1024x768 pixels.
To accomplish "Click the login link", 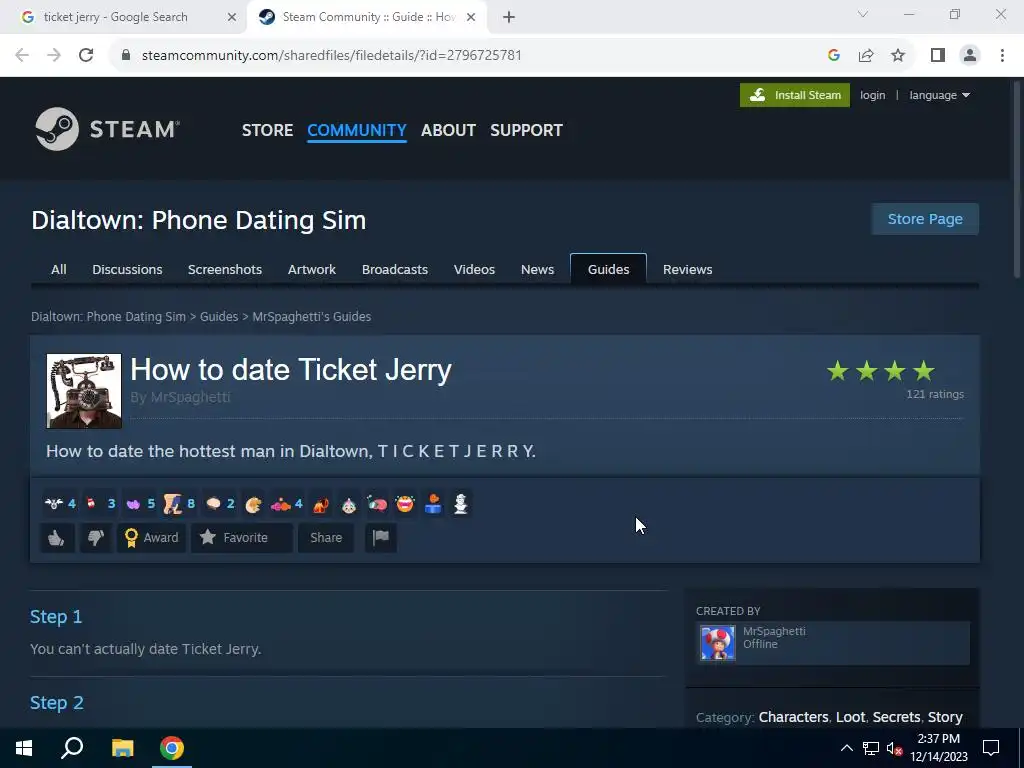I will coord(872,95).
